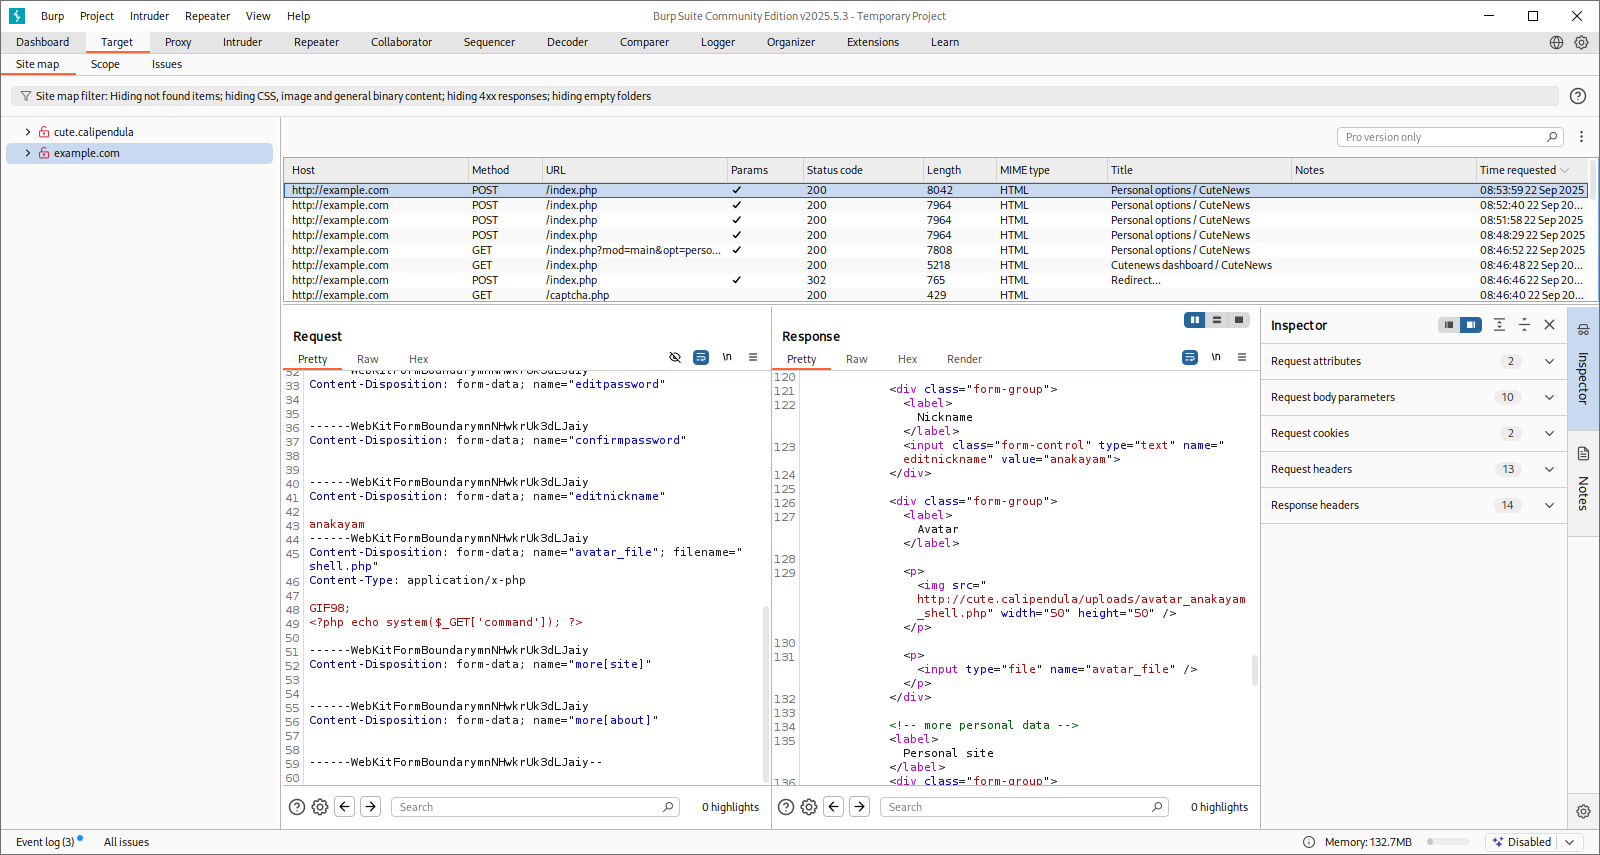Open the site map kebab options menu
1600x855 pixels.
pyautogui.click(x=1581, y=137)
